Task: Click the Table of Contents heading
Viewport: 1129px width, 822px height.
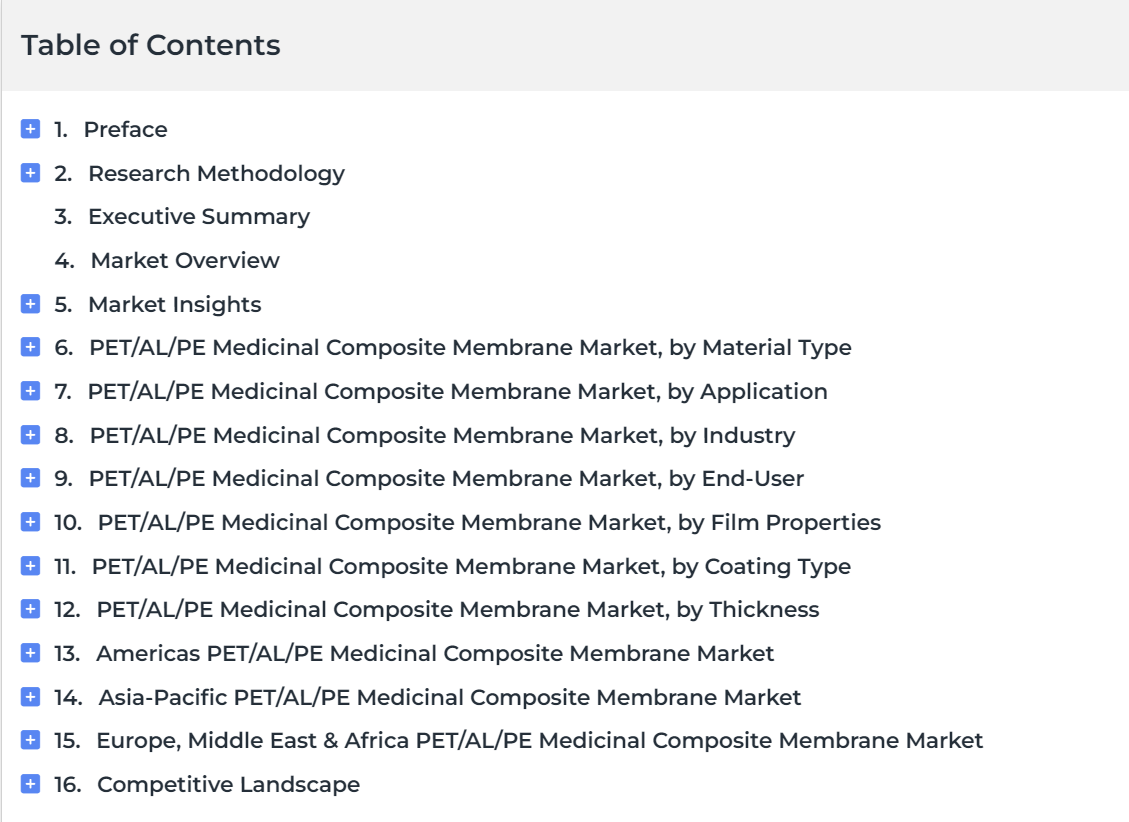Action: (x=151, y=45)
